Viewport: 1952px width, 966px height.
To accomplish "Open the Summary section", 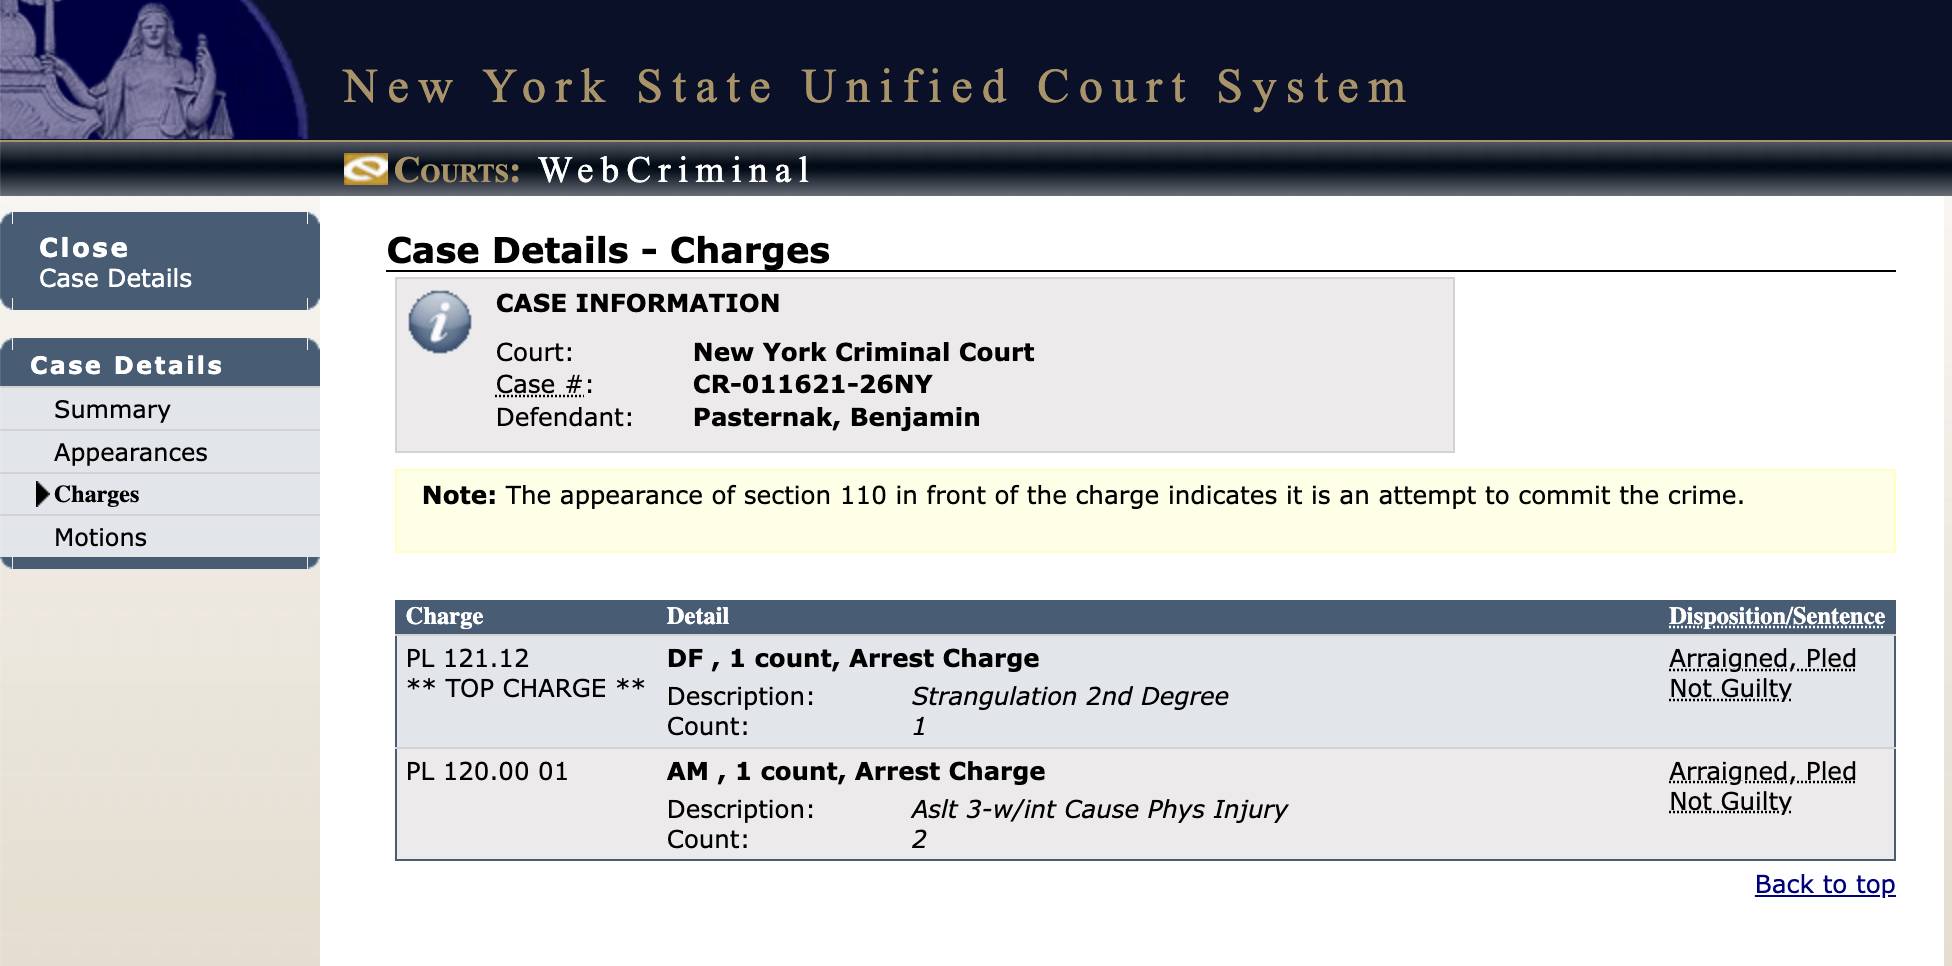I will (112, 409).
